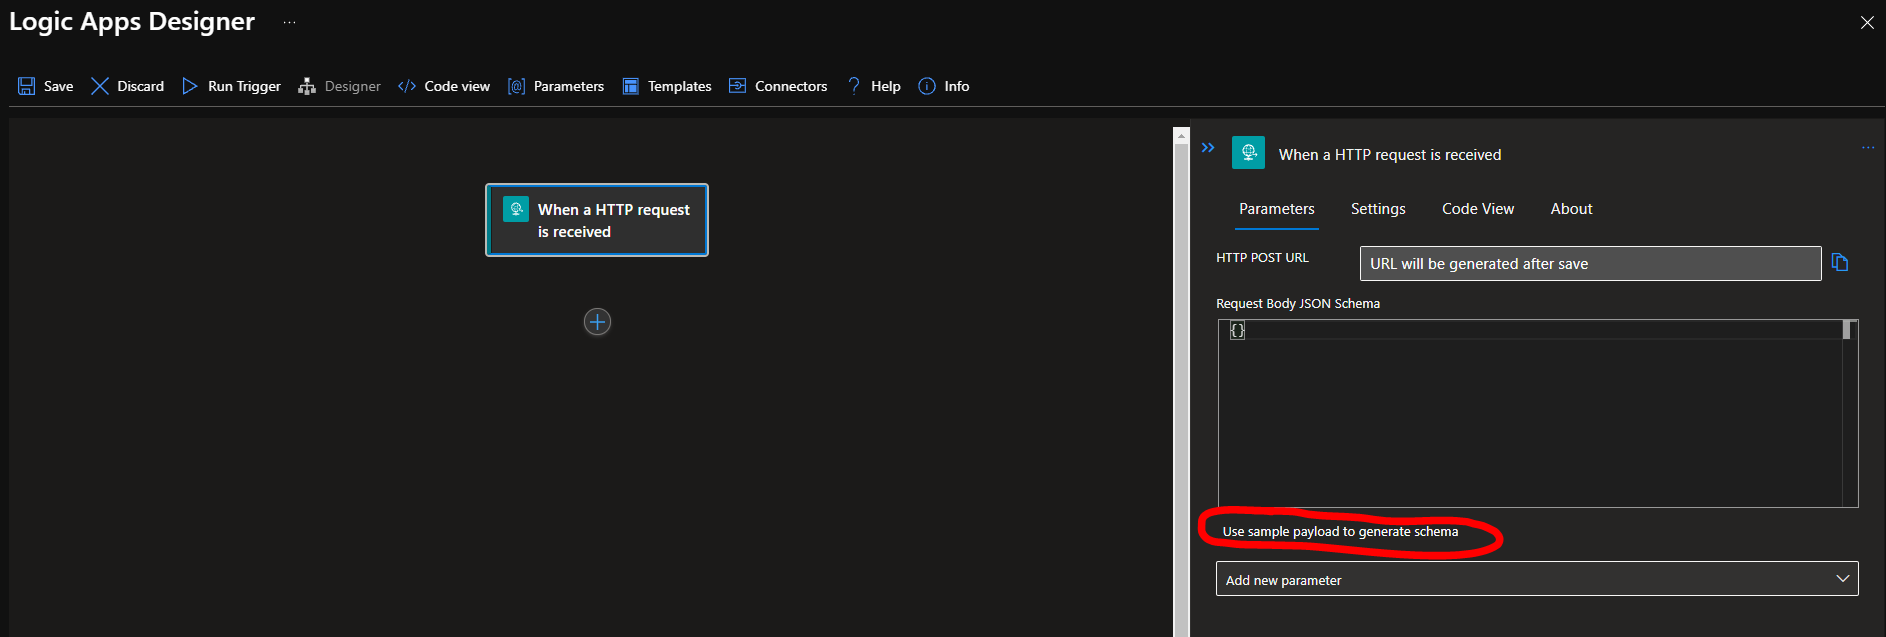The height and width of the screenshot is (637, 1886).
Task: Click the Help question mark icon
Action: point(854,86)
